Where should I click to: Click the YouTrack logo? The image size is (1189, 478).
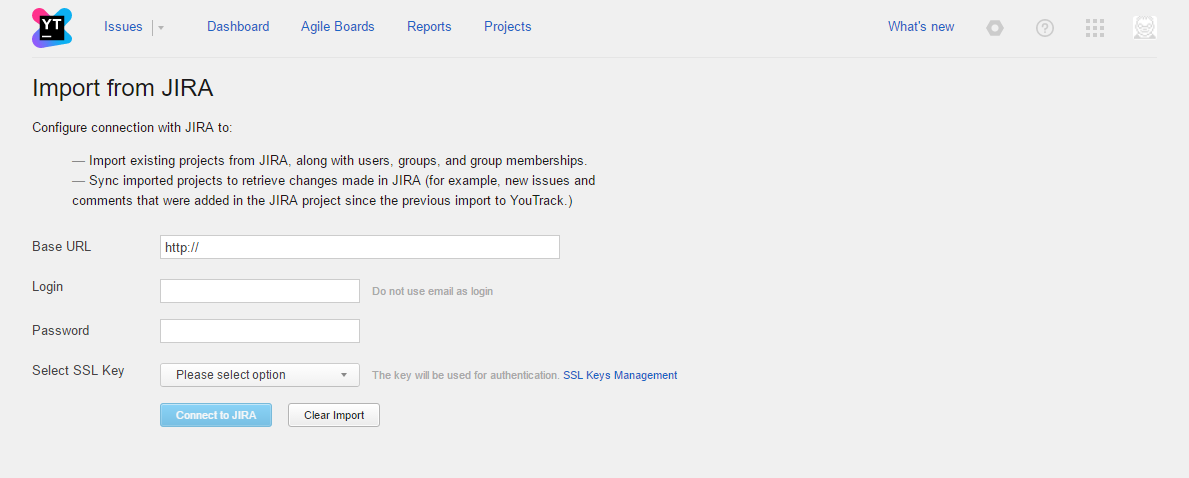52,27
